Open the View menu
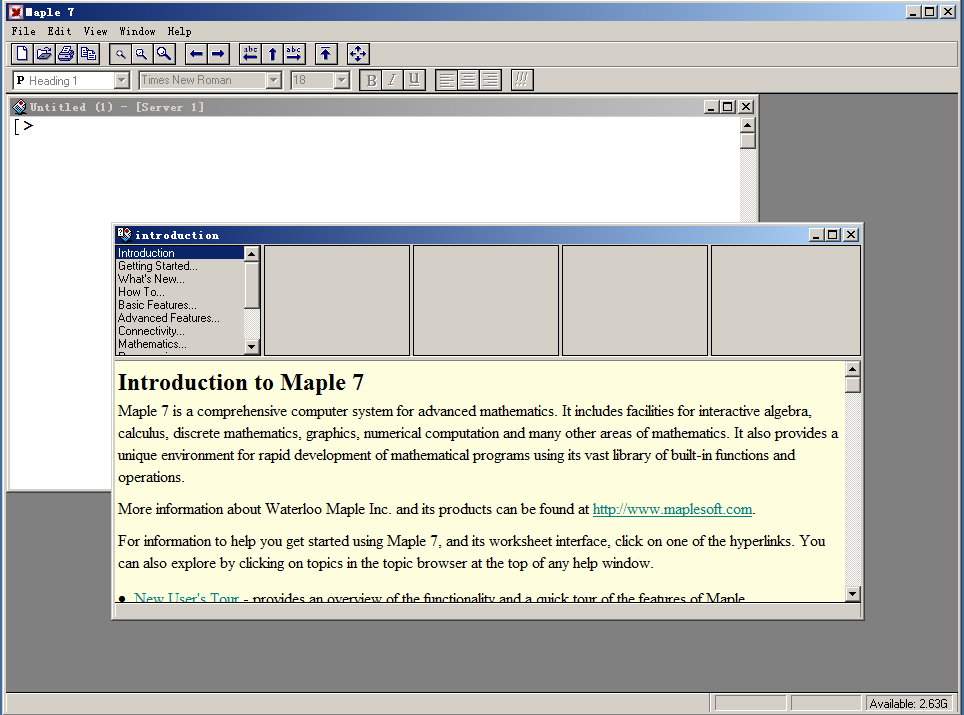This screenshot has height=715, width=964. tap(95, 31)
